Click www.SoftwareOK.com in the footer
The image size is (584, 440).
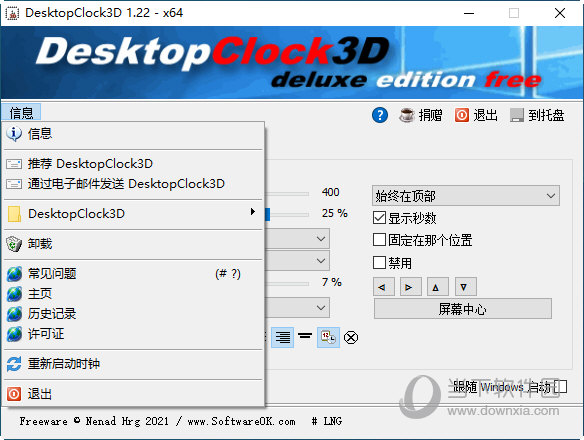pos(241,421)
